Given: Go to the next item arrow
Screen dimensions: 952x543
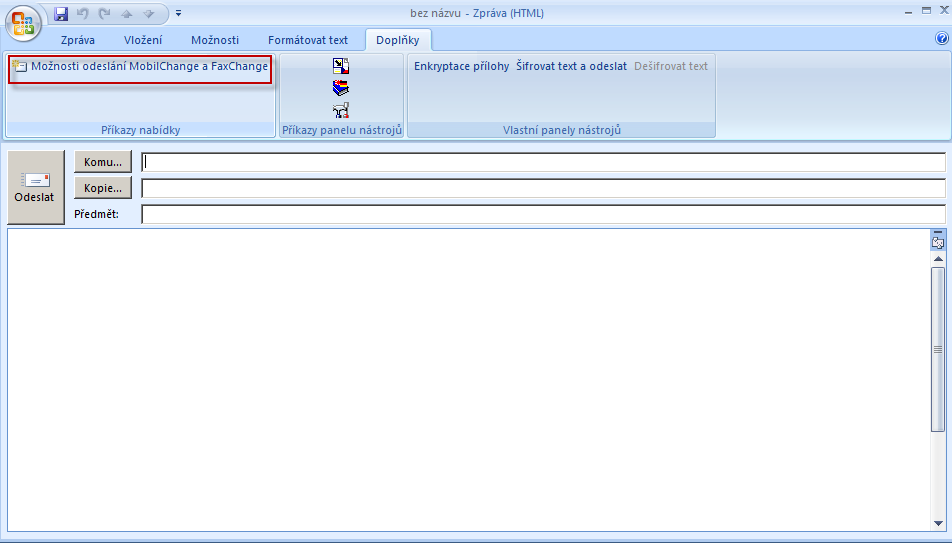Looking at the screenshot, I should (149, 13).
